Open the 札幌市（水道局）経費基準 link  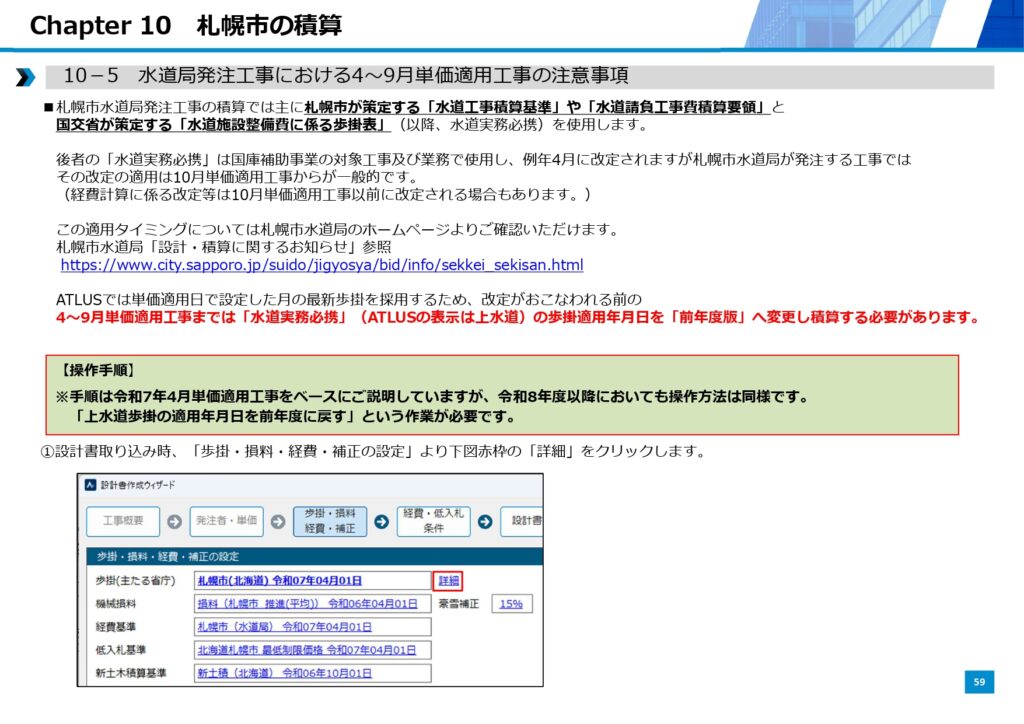284,627
